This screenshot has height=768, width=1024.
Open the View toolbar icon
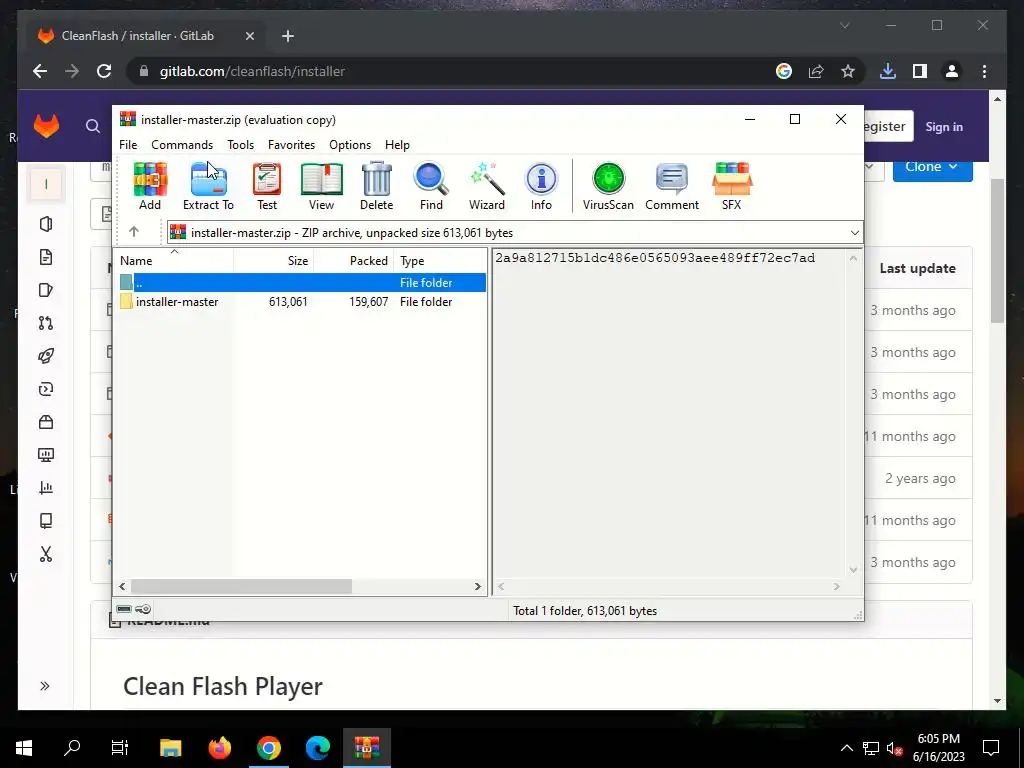(321, 186)
